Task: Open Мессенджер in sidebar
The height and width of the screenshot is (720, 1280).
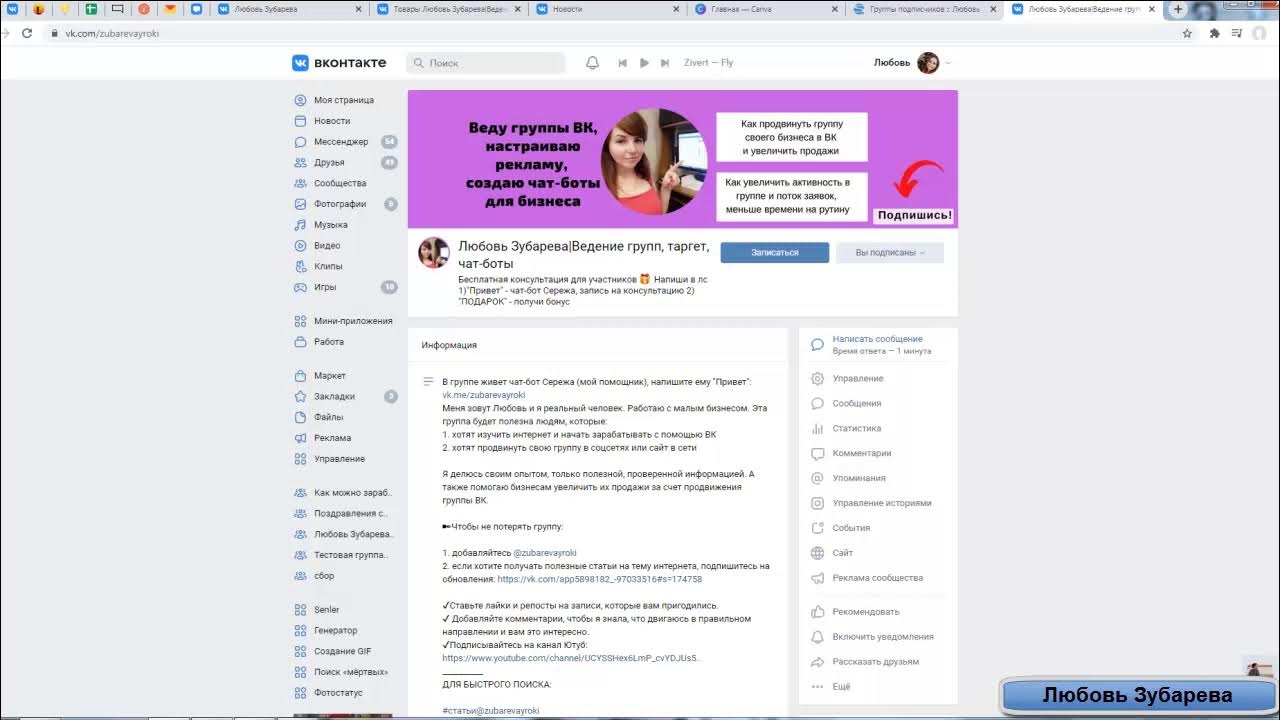Action: [341, 142]
